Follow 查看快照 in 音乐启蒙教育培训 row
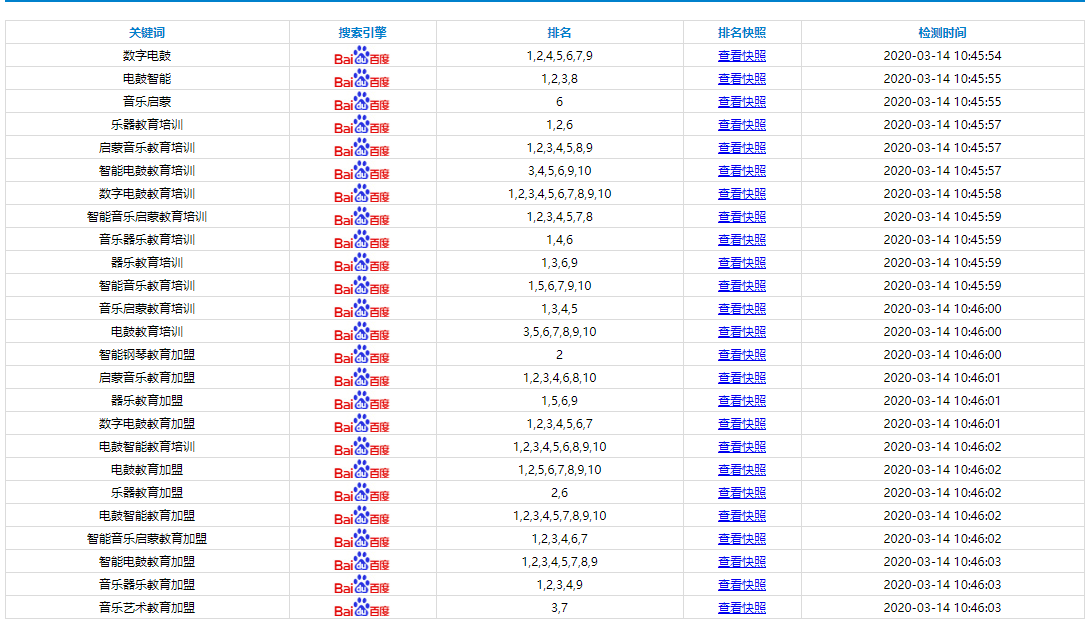The width and height of the screenshot is (1091, 619). point(742,308)
